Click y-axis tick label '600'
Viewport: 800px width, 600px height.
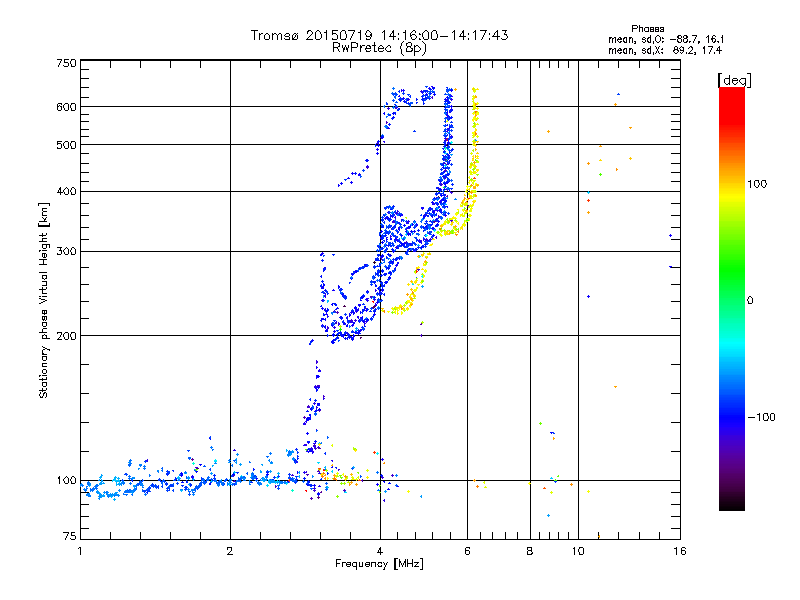click(x=66, y=107)
